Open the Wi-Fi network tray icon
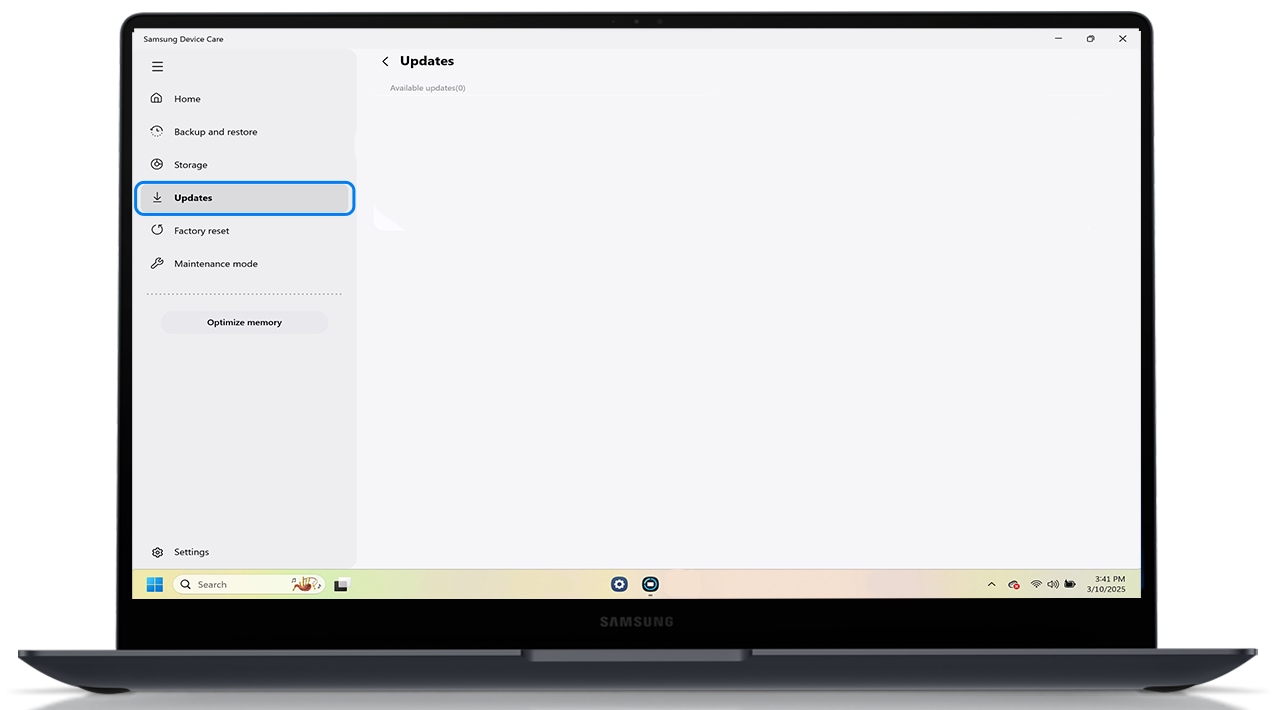Image resolution: width=1280 pixels, height=710 pixels. [x=1036, y=584]
